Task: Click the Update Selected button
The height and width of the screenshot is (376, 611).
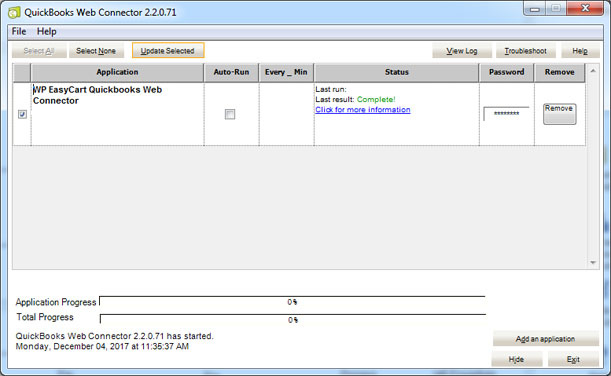Action: [x=168, y=51]
